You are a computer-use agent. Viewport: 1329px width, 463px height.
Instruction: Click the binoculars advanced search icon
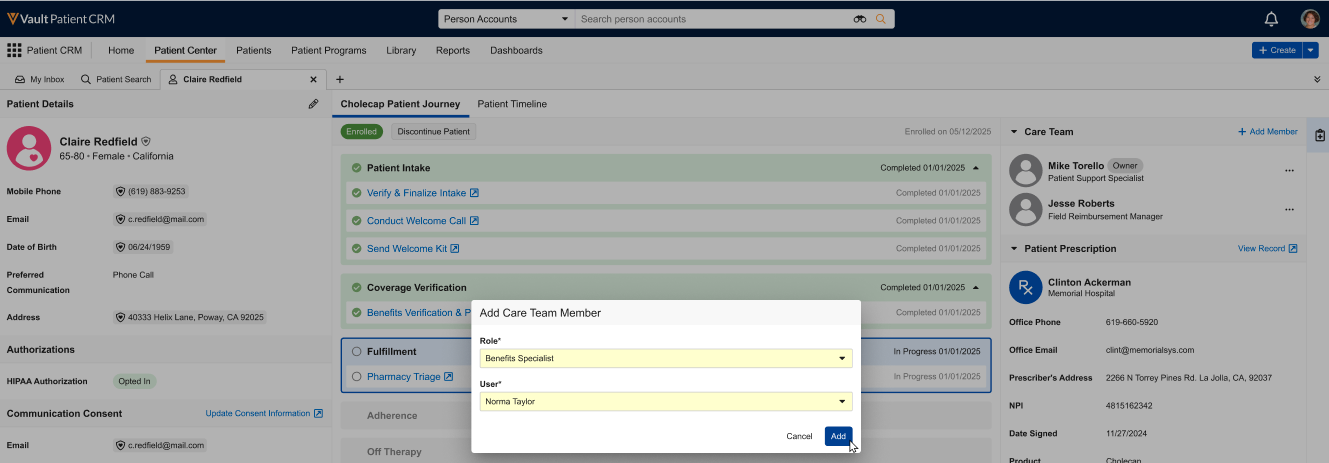(860, 19)
